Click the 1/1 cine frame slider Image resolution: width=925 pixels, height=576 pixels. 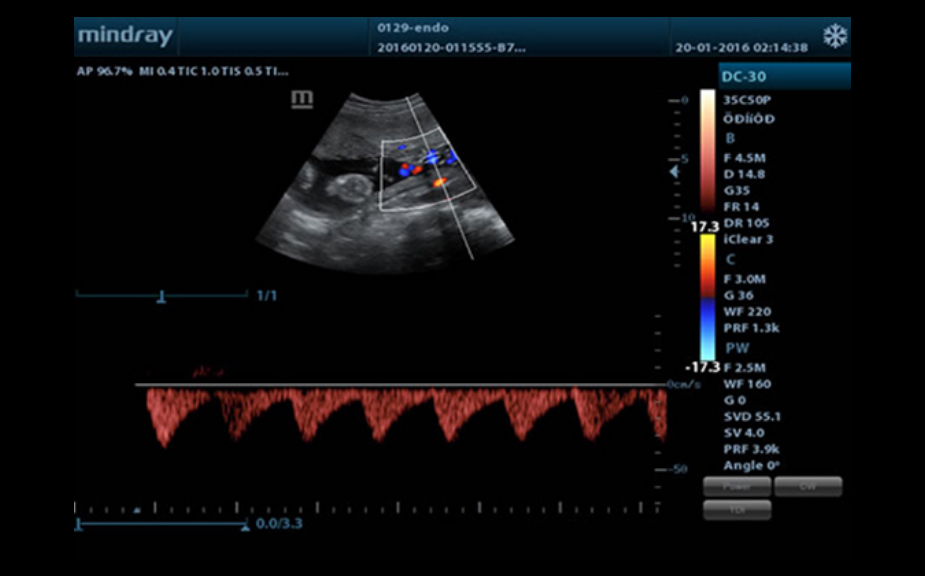pos(161,296)
